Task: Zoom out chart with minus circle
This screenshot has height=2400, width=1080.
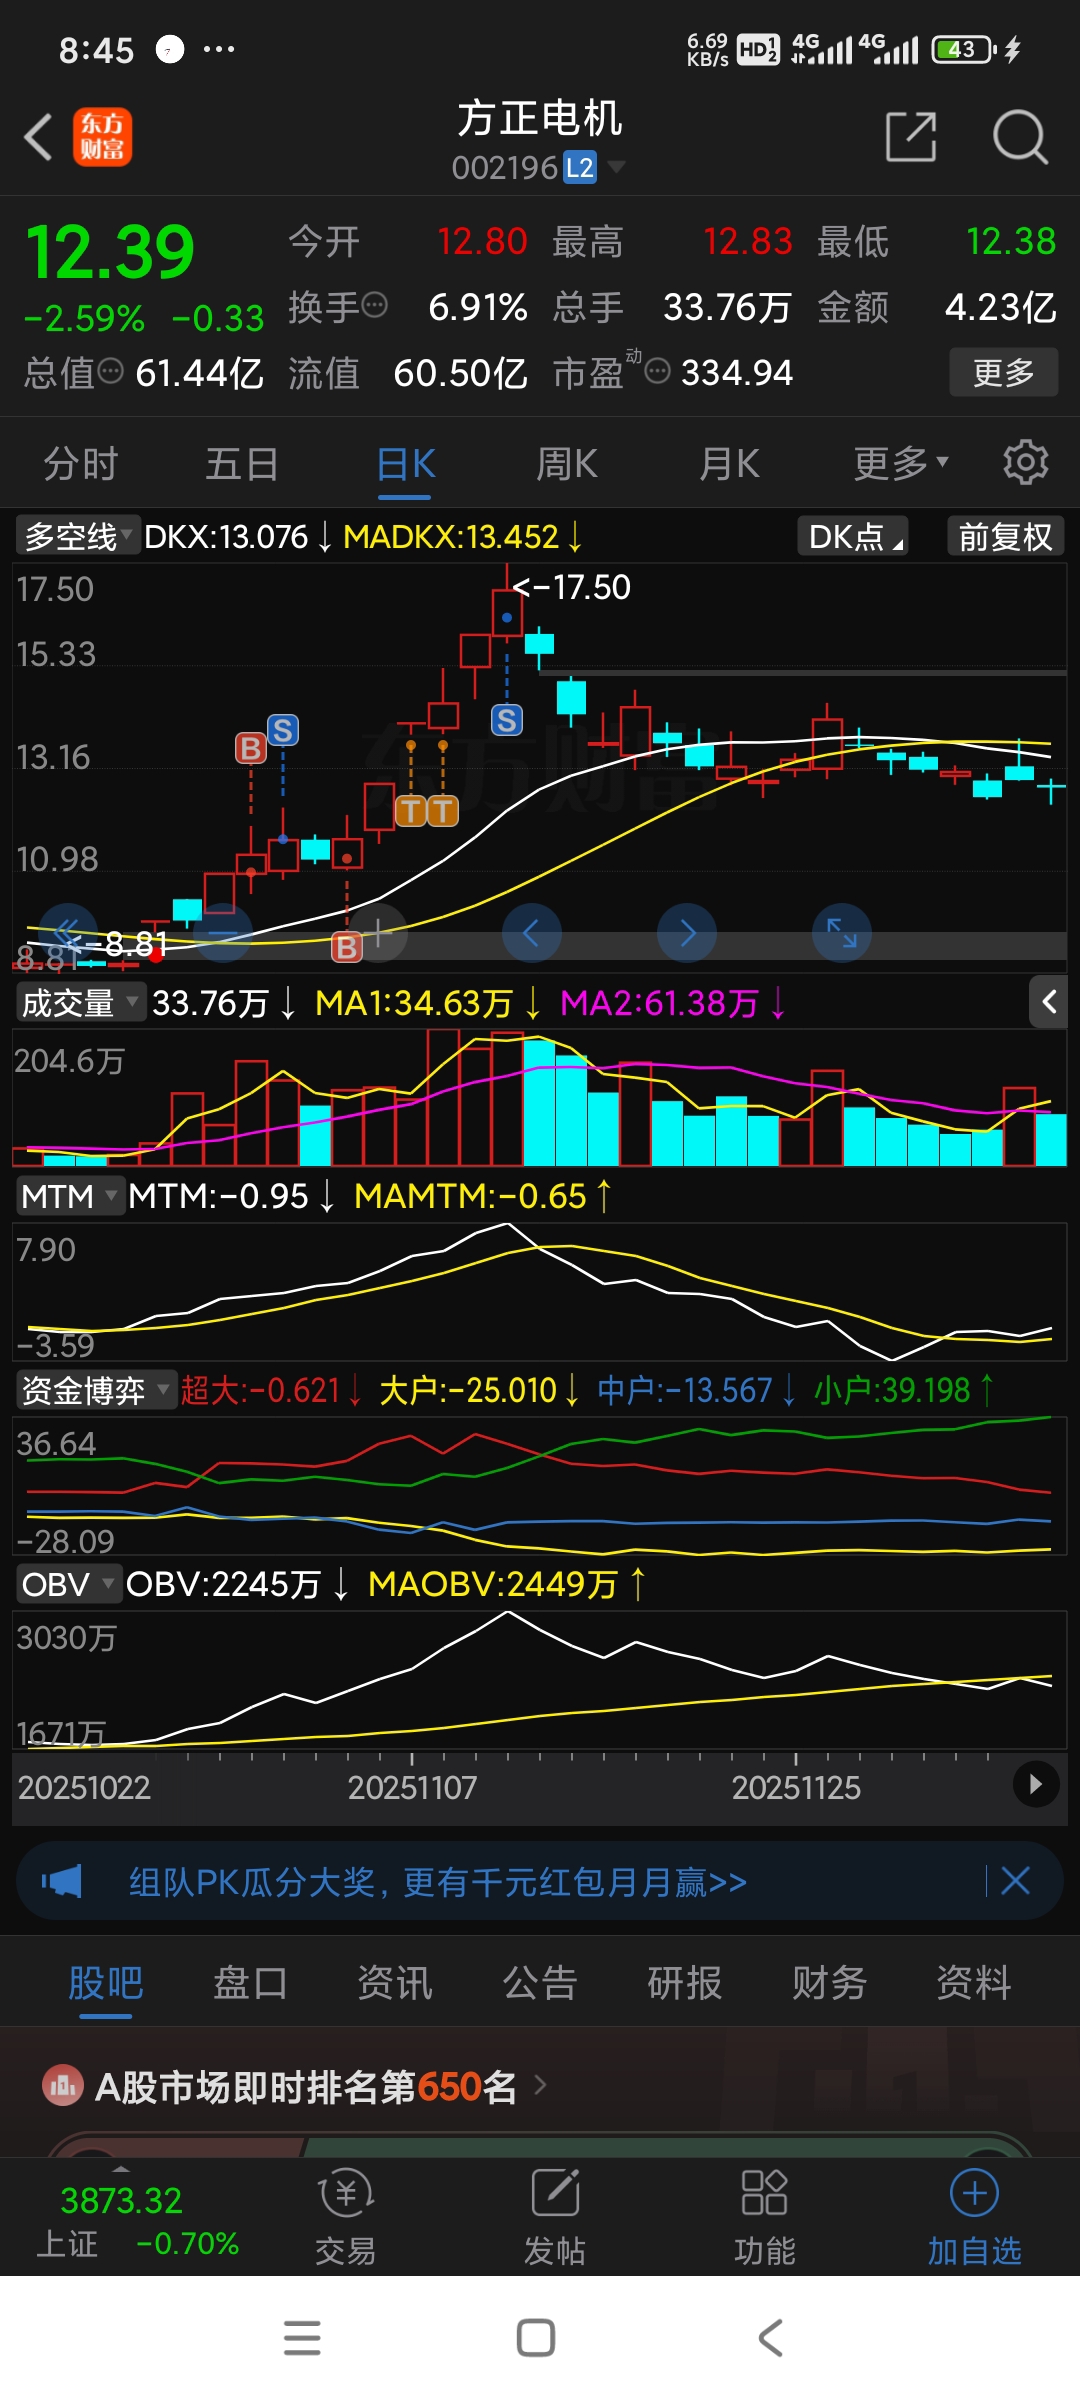Action: (x=222, y=933)
